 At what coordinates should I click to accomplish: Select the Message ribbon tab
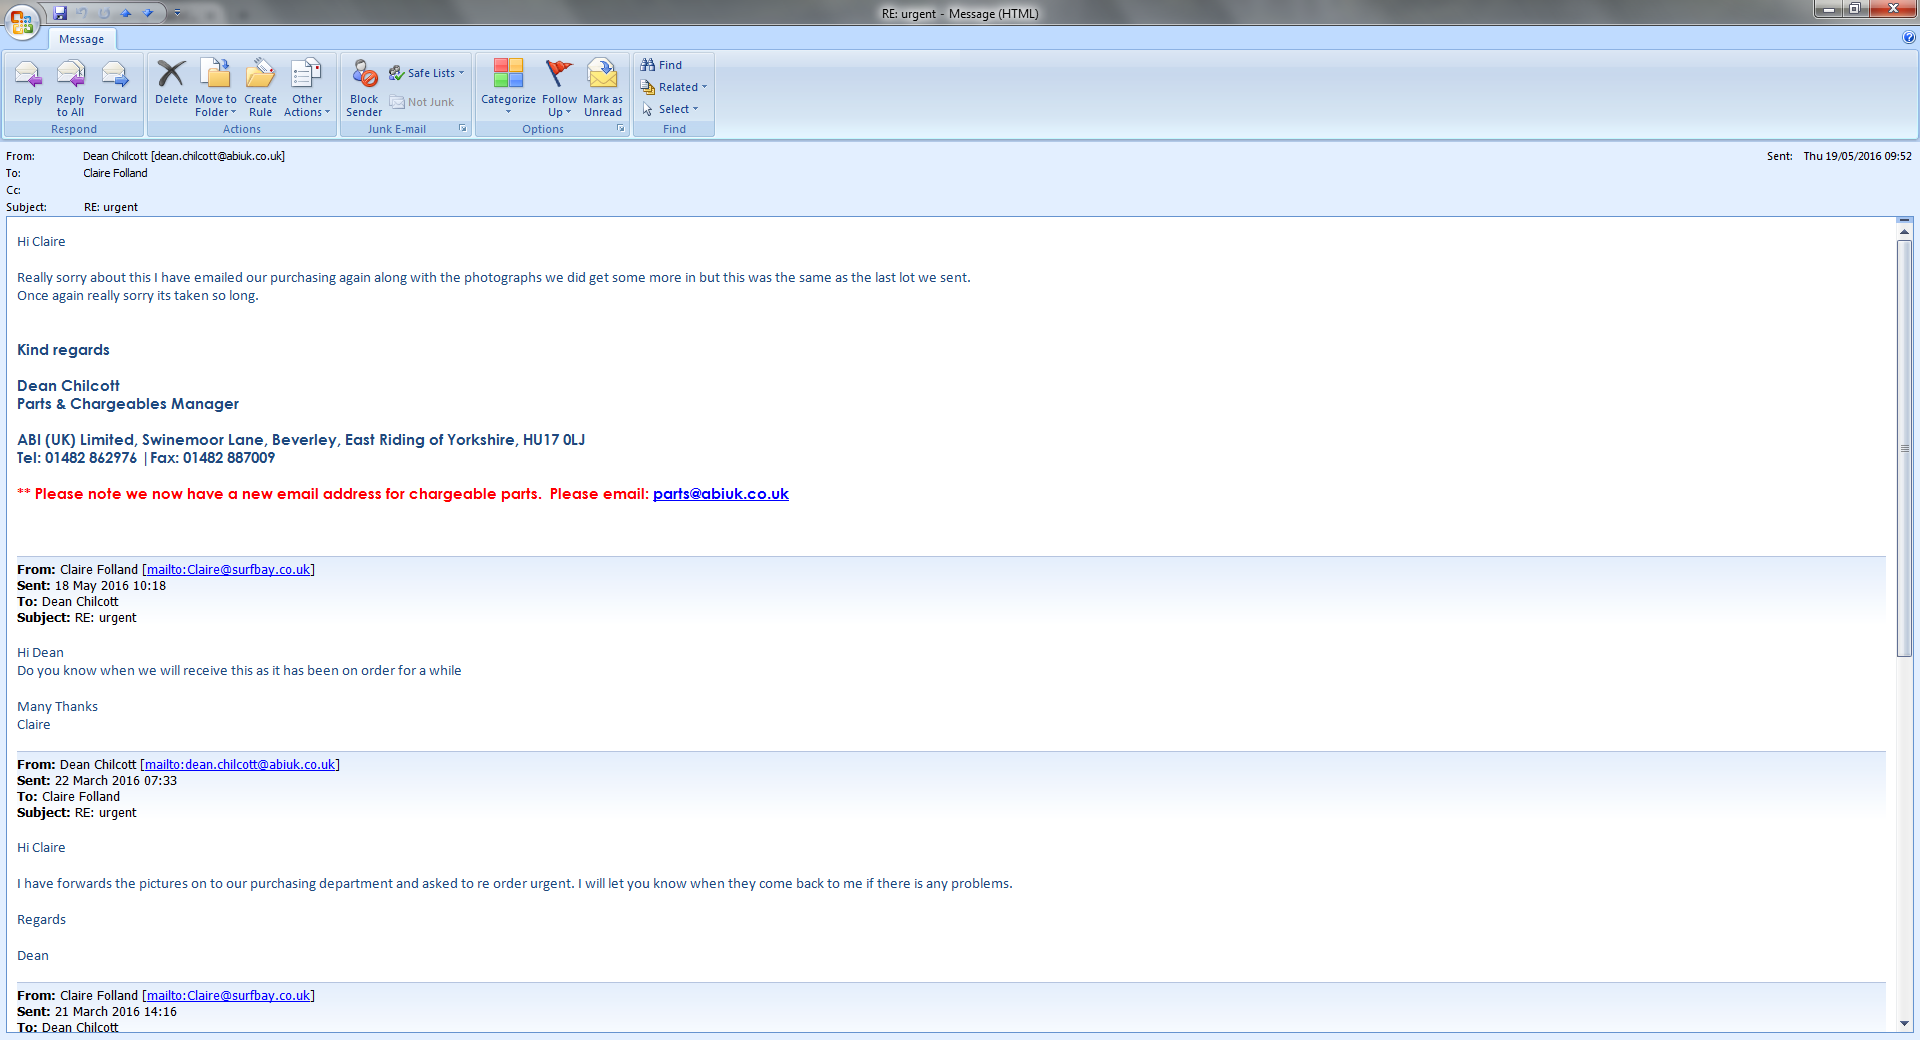pos(81,39)
